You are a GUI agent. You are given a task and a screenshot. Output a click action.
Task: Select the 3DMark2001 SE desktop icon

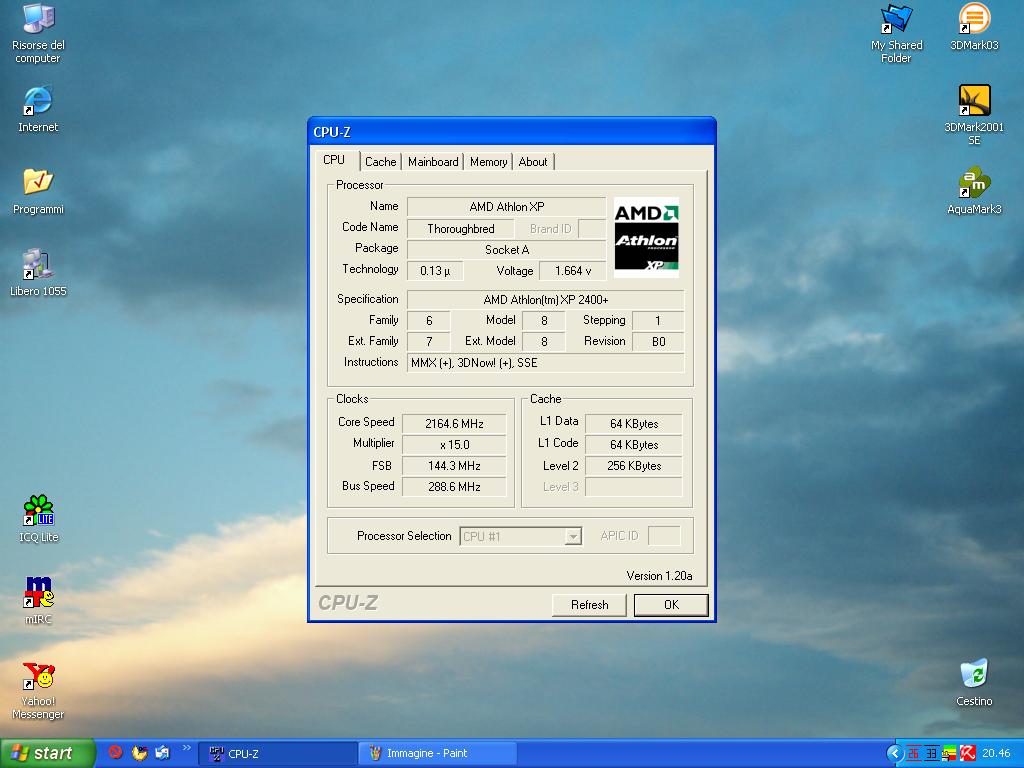click(974, 115)
